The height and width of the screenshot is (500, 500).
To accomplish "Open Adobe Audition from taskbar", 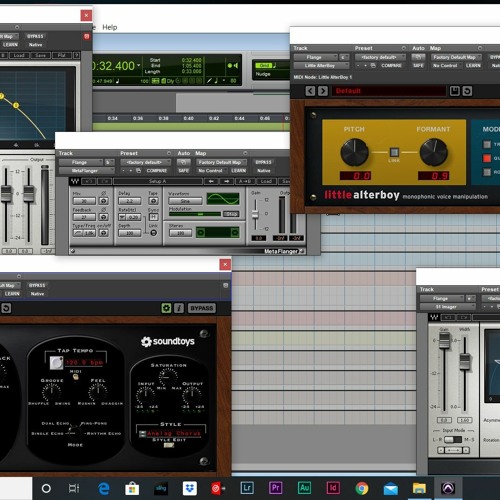I will pos(304,488).
